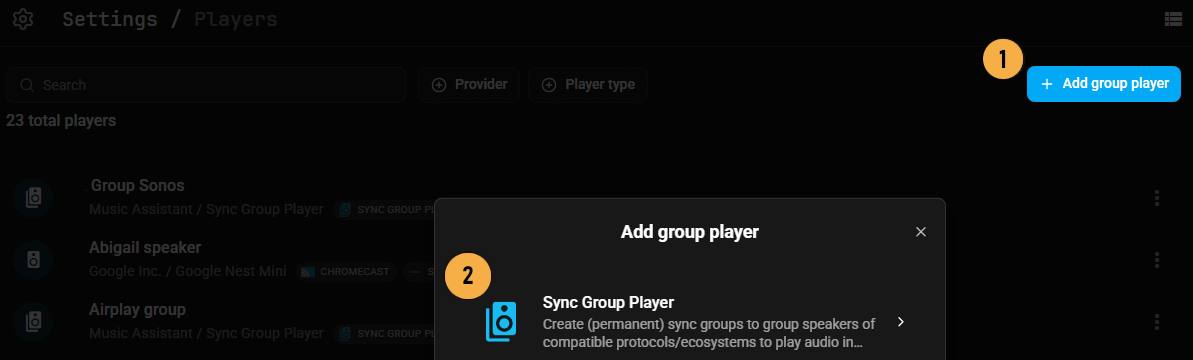Screen dimensions: 1193x360
Task: Click Google Inc. / Google Nest Mini text
Action: 188,272
